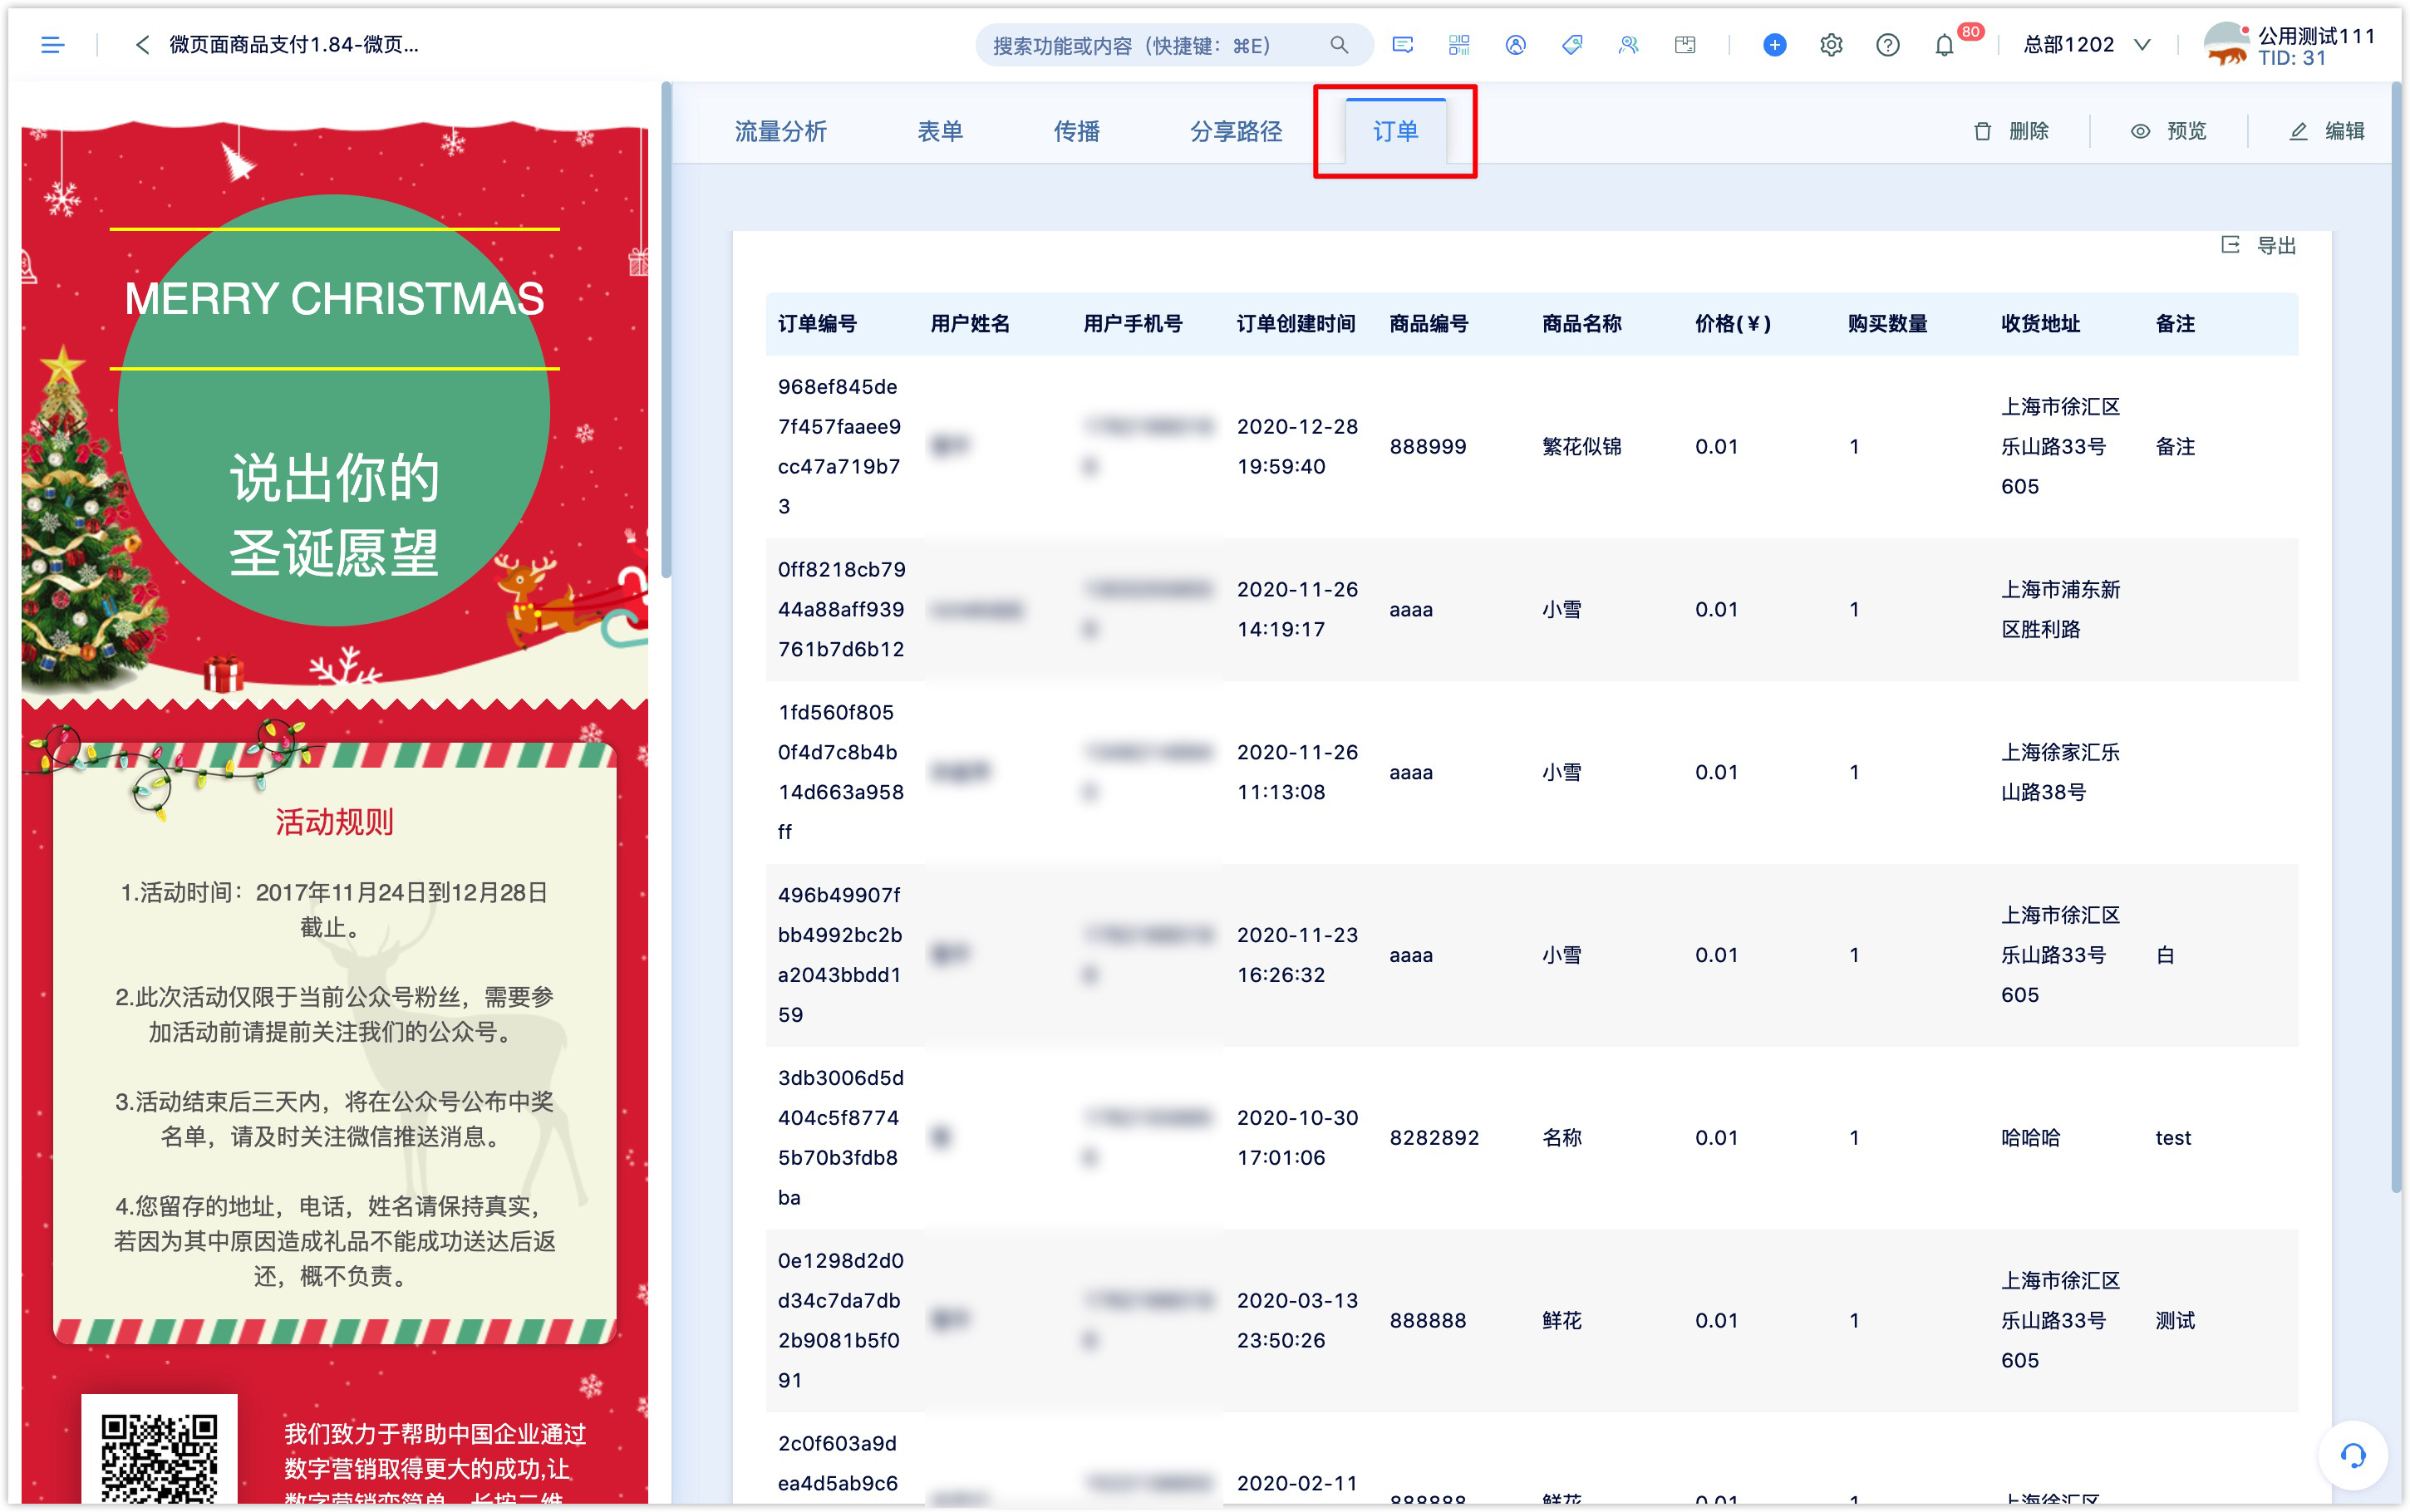This screenshot has width=2410, height=1512.
Task: Switch to the 分享路径 tab
Action: click(1236, 131)
